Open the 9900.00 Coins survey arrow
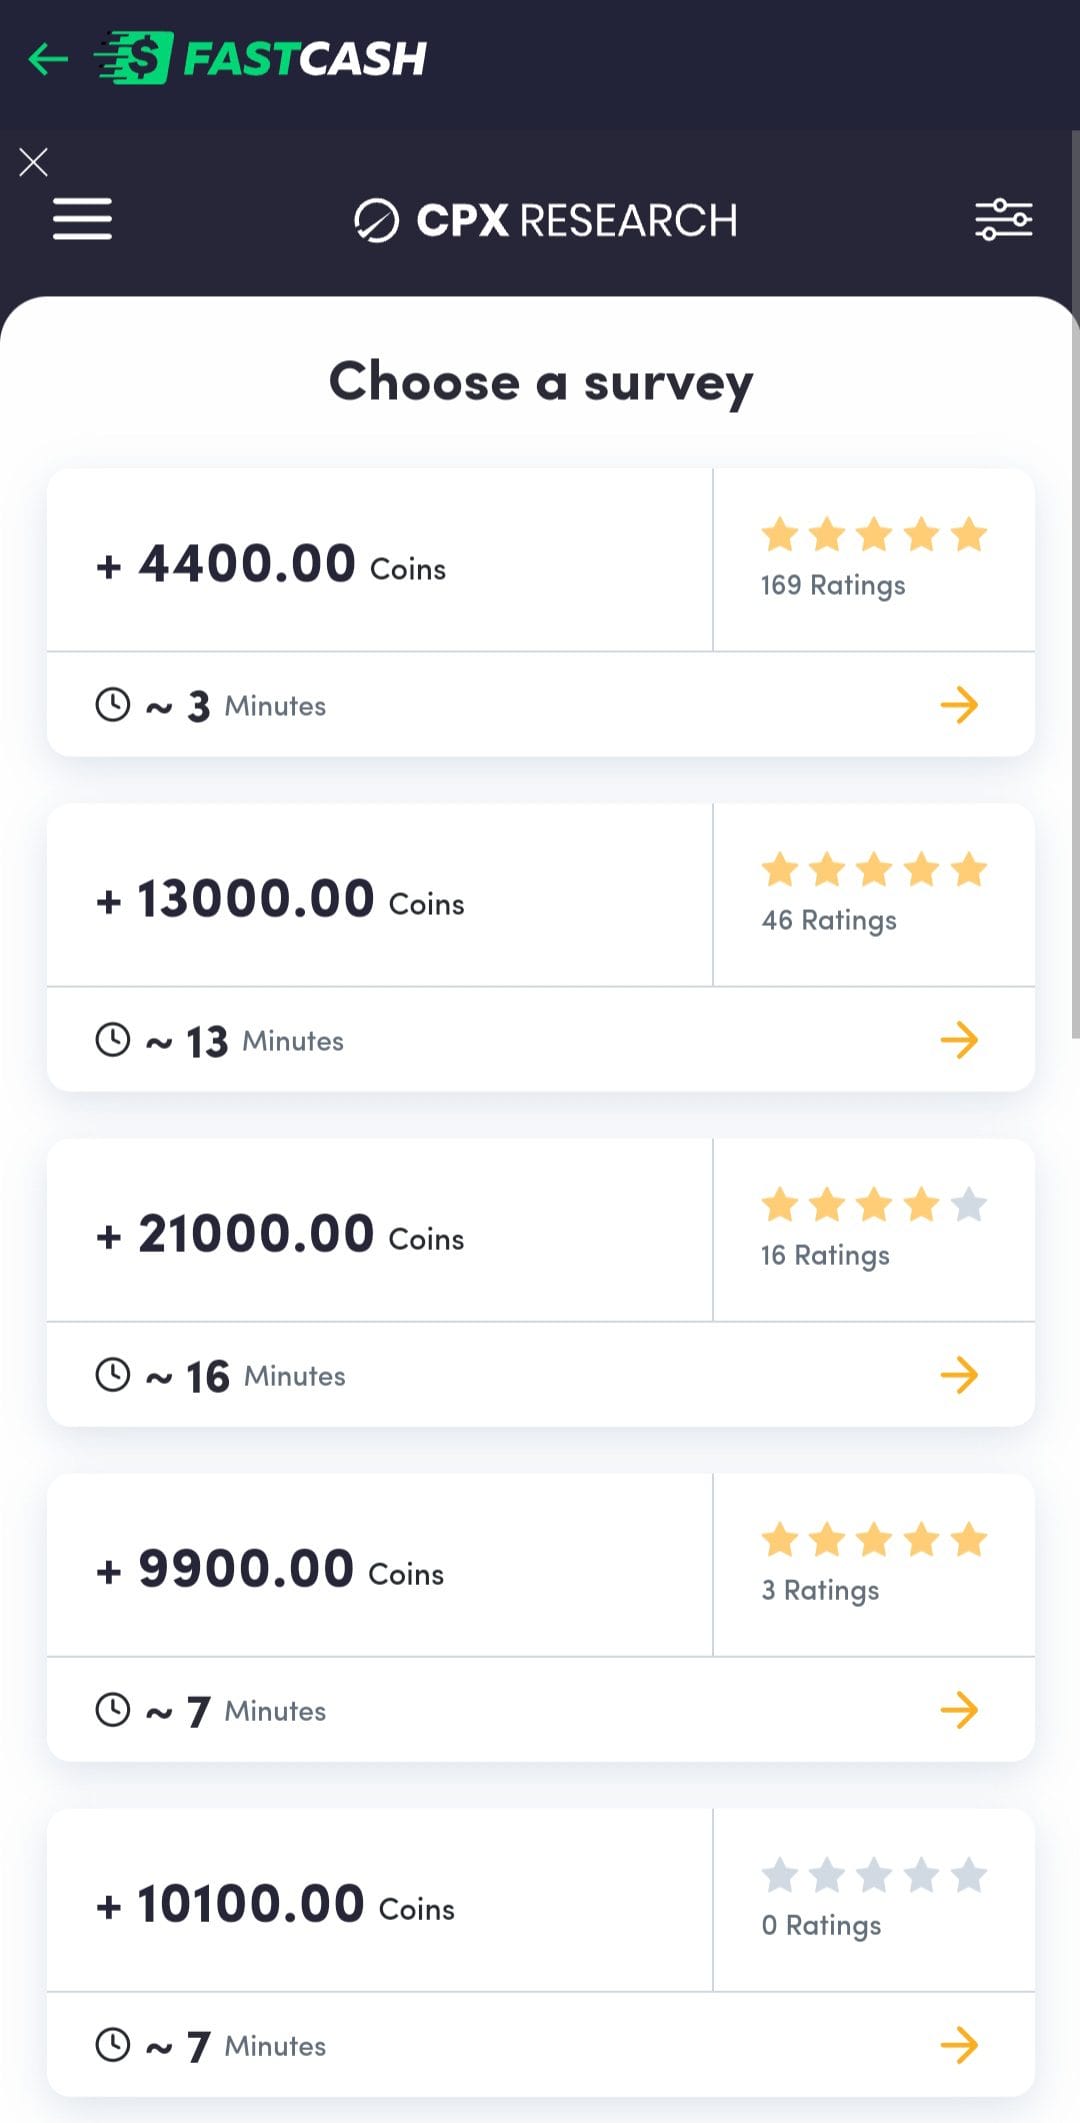This screenshot has width=1080, height=2123. [x=958, y=1710]
